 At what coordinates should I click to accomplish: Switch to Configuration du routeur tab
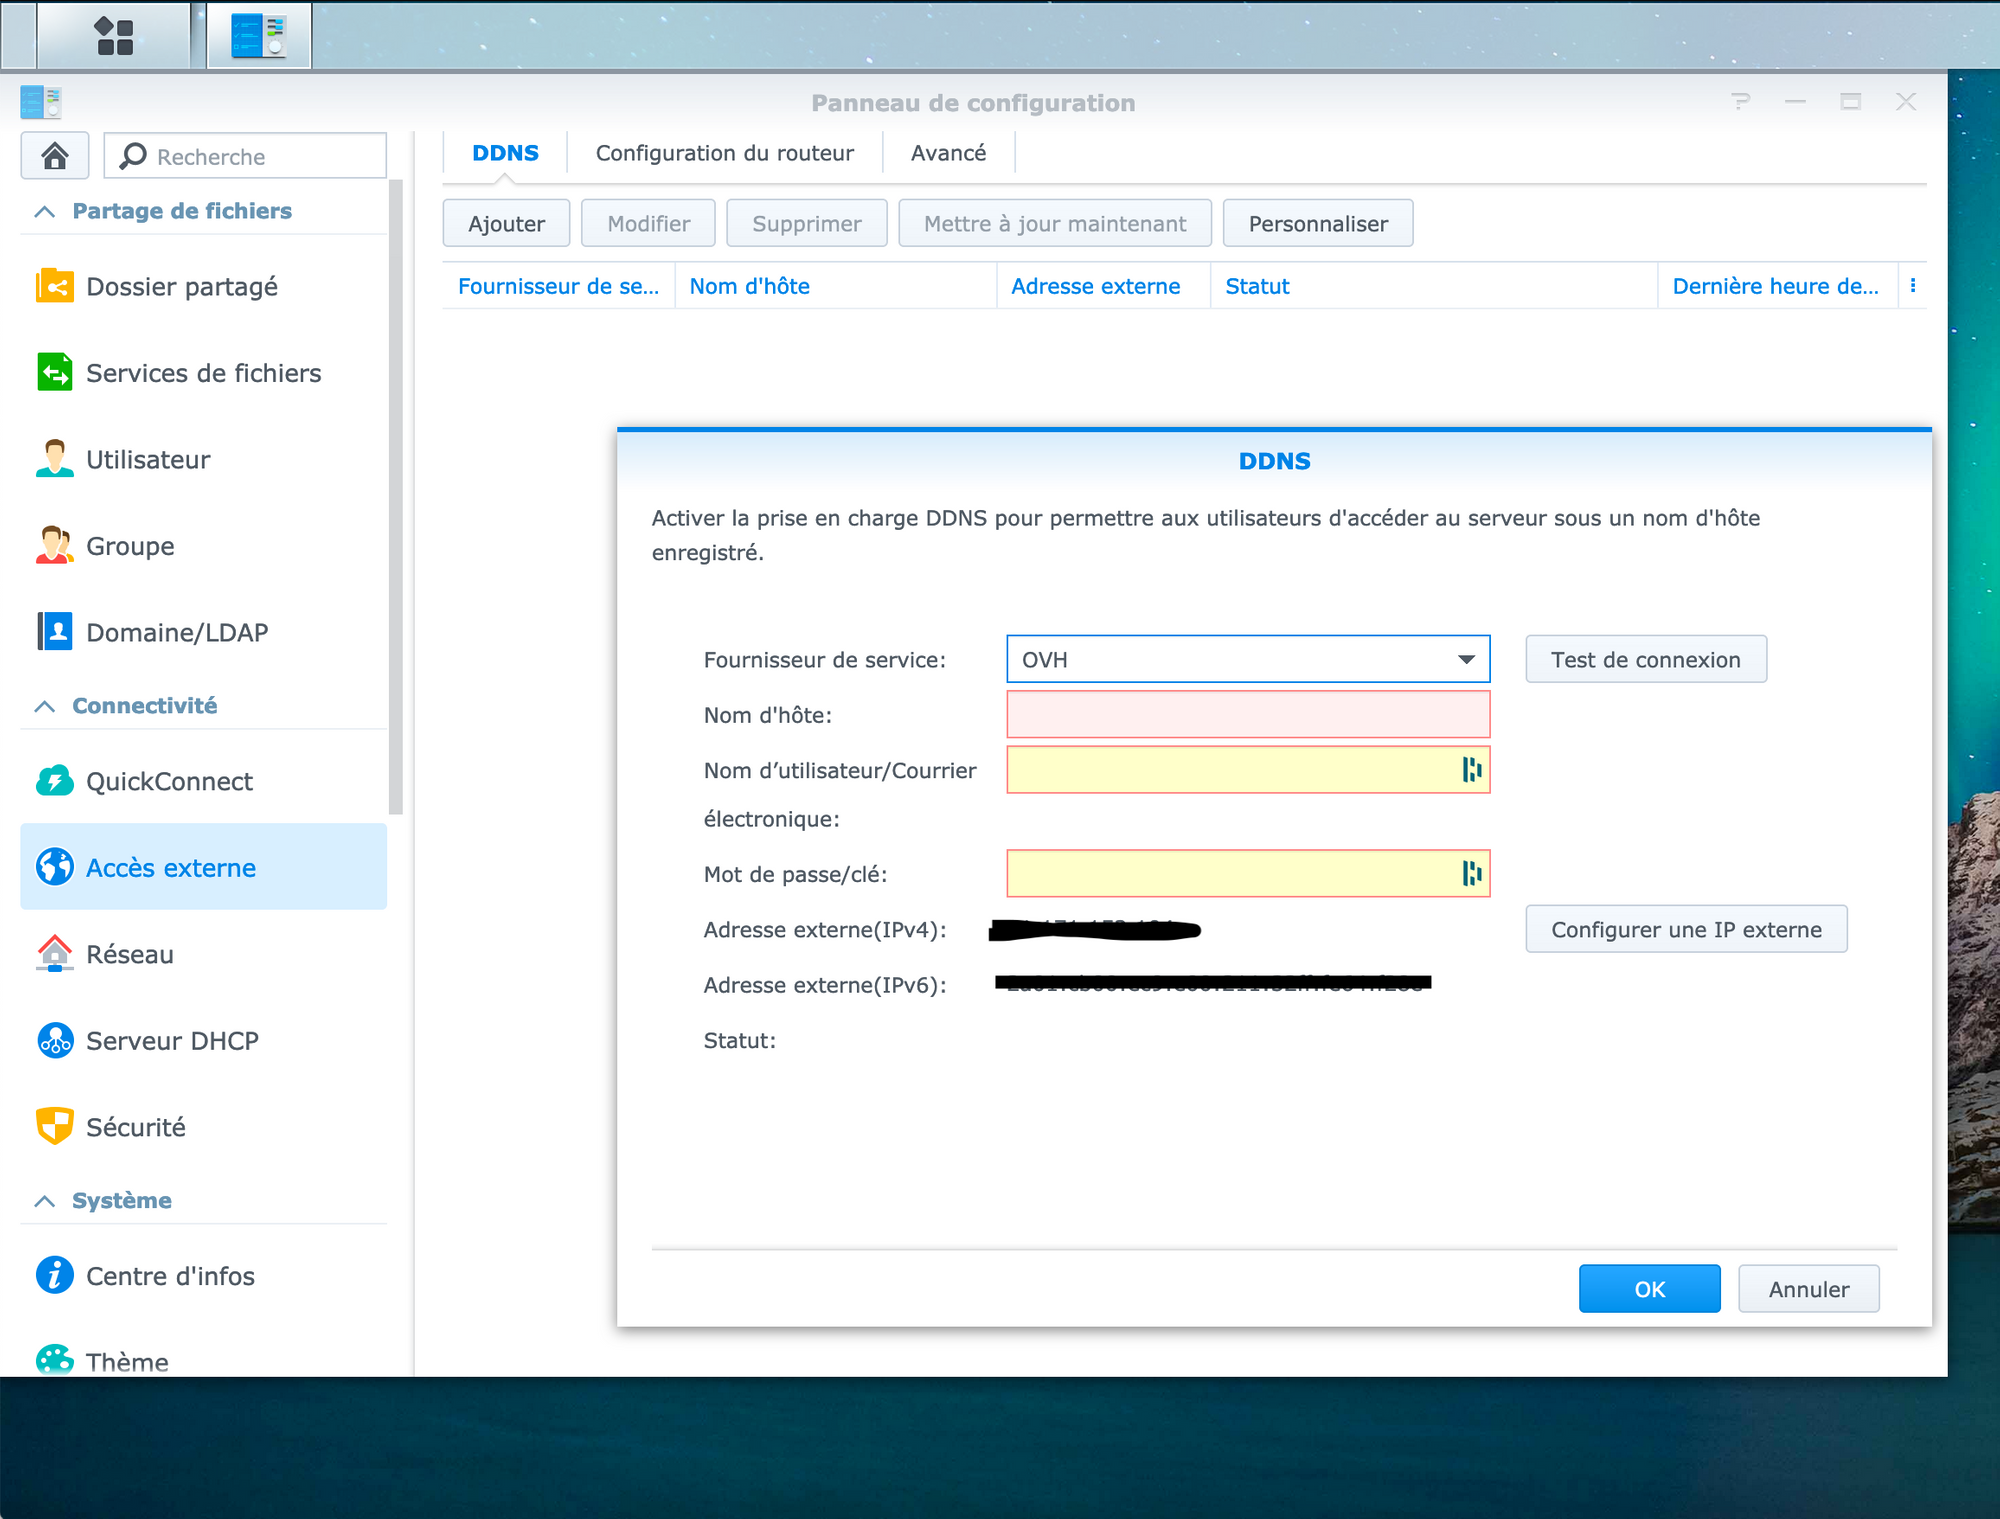[725, 153]
